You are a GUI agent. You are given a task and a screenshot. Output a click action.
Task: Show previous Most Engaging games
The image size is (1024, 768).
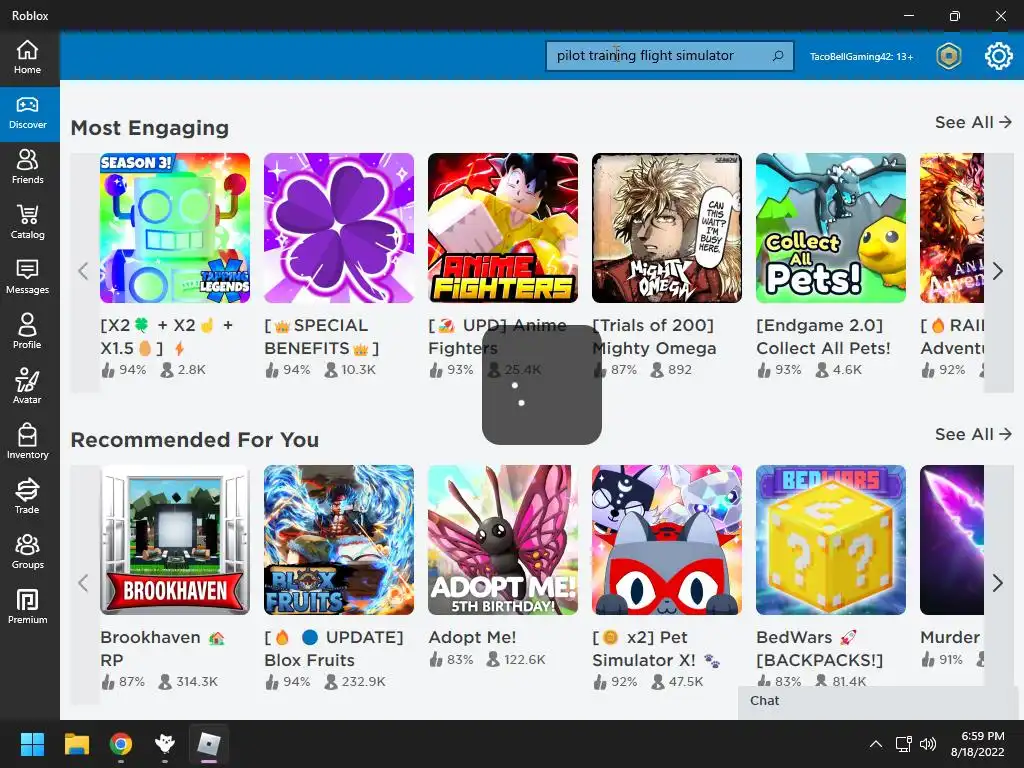(84, 271)
